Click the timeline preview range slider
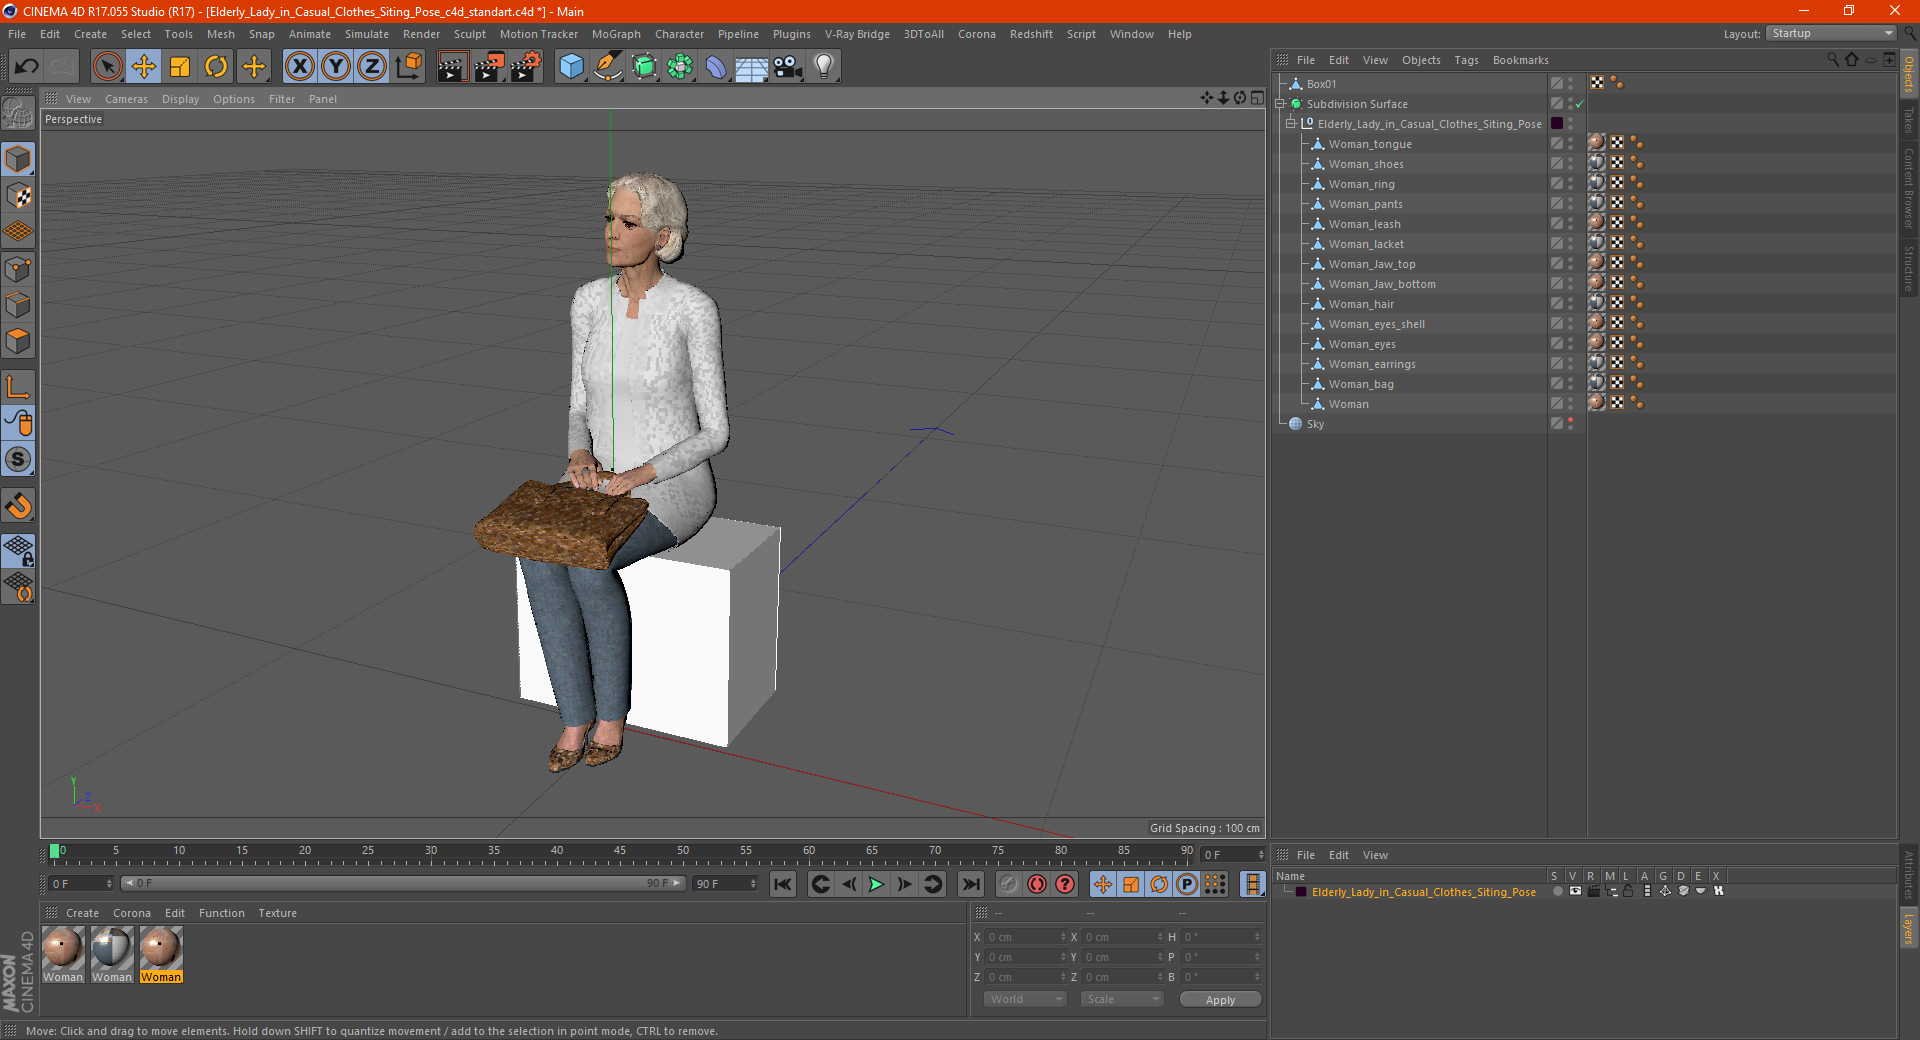Screen dimensions: 1920x1040 (x=403, y=883)
